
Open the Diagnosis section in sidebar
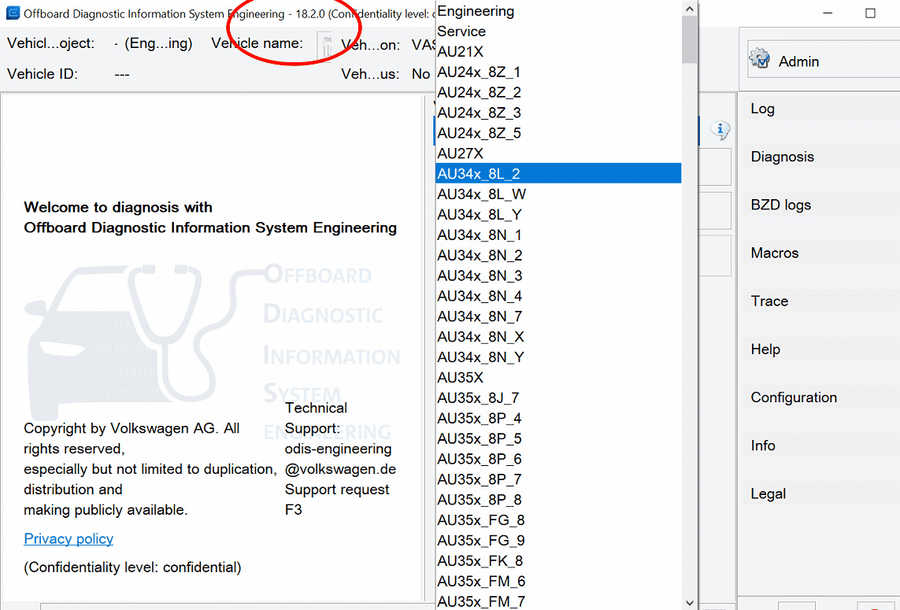[782, 157]
